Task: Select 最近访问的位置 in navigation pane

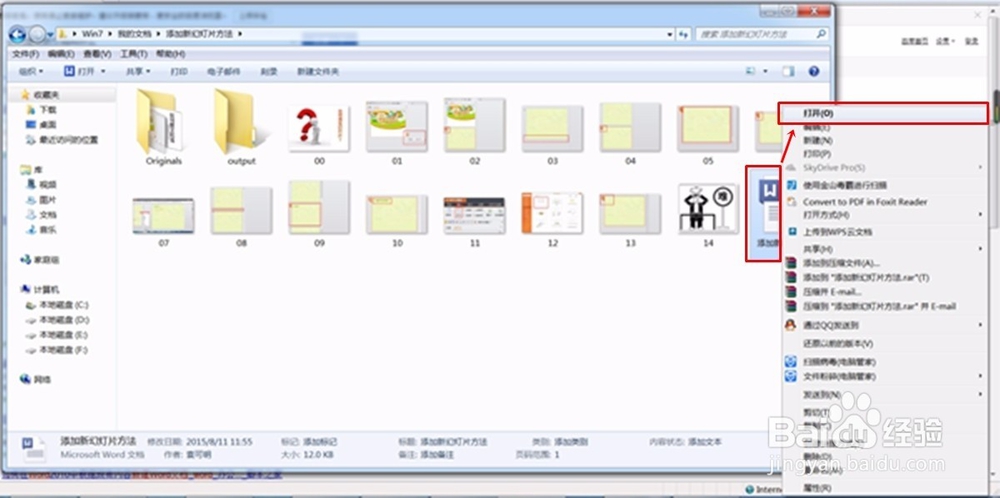Action: (68, 140)
